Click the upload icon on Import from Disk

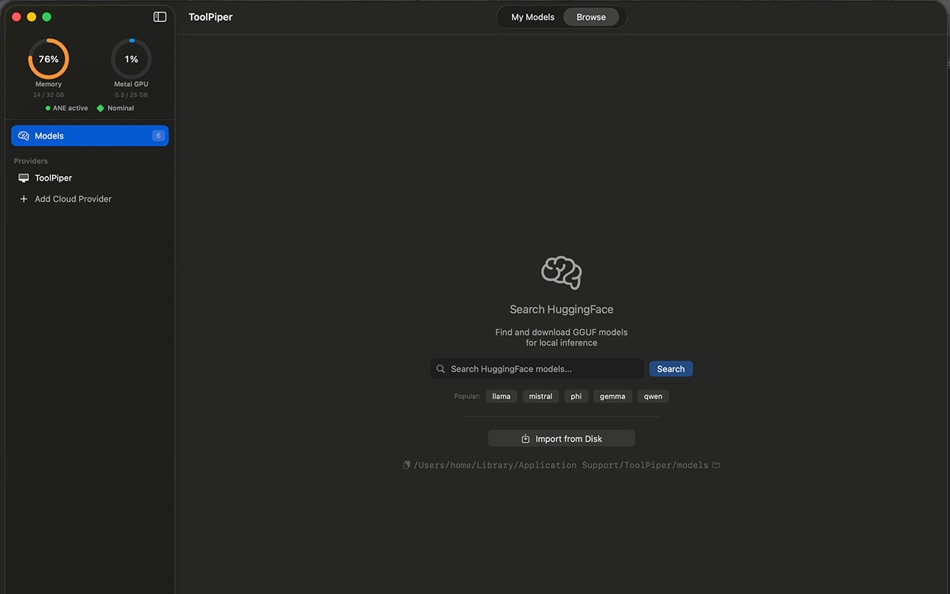tap(524, 438)
